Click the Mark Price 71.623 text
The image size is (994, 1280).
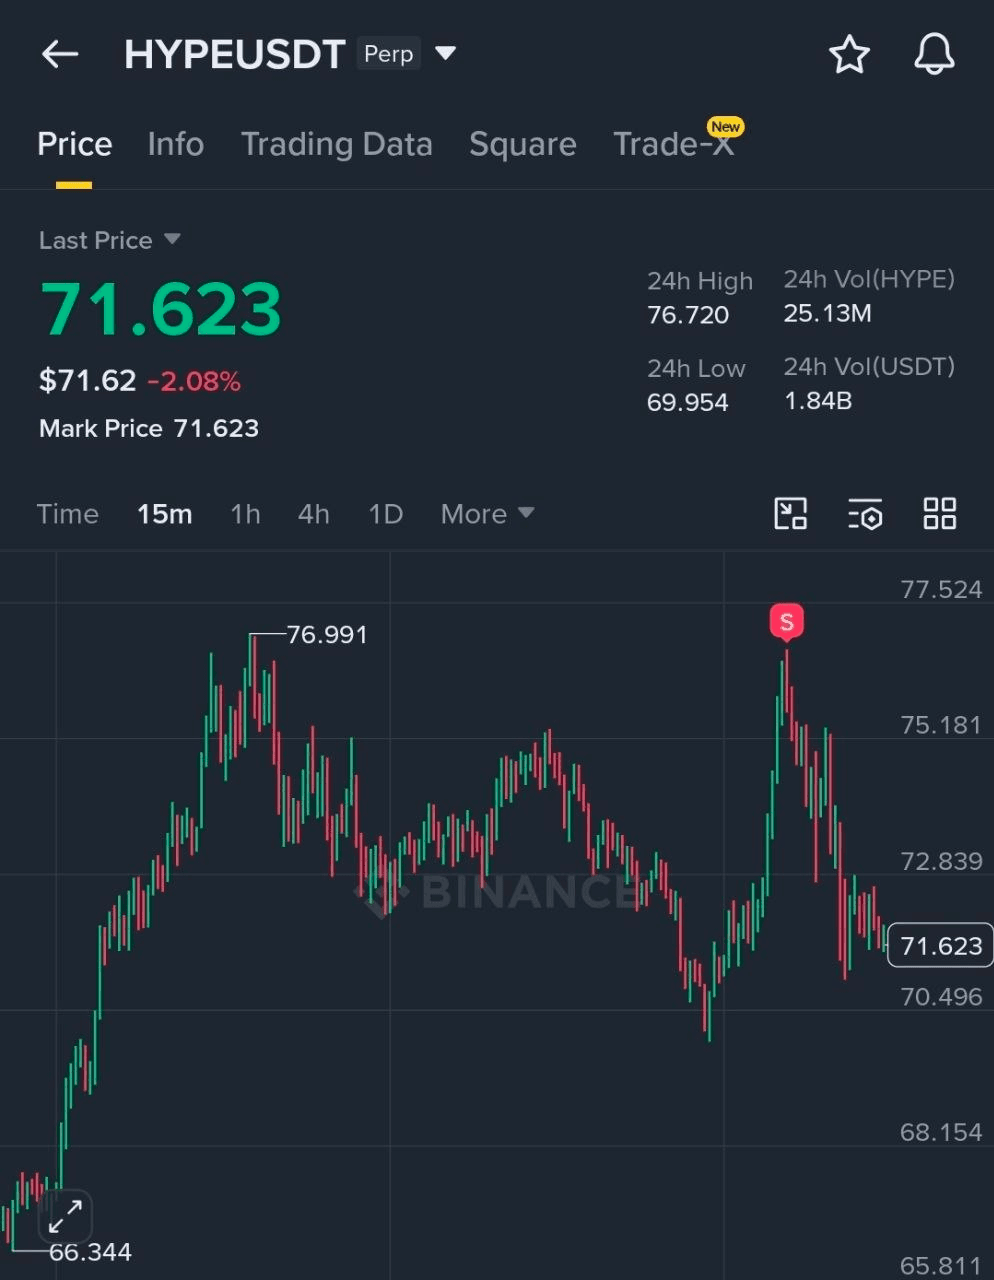point(149,428)
